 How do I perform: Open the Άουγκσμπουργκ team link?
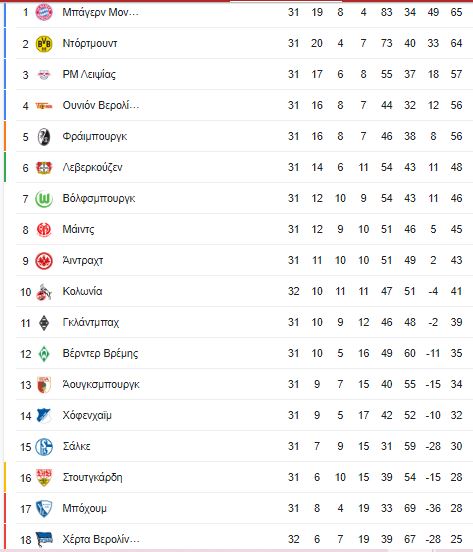(101, 384)
